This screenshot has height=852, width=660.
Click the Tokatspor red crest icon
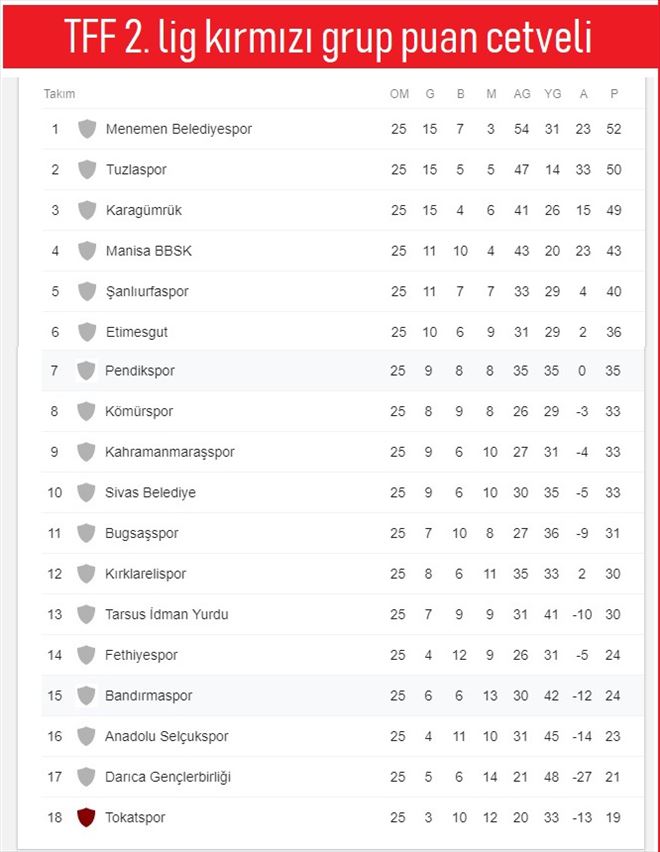(x=86, y=817)
